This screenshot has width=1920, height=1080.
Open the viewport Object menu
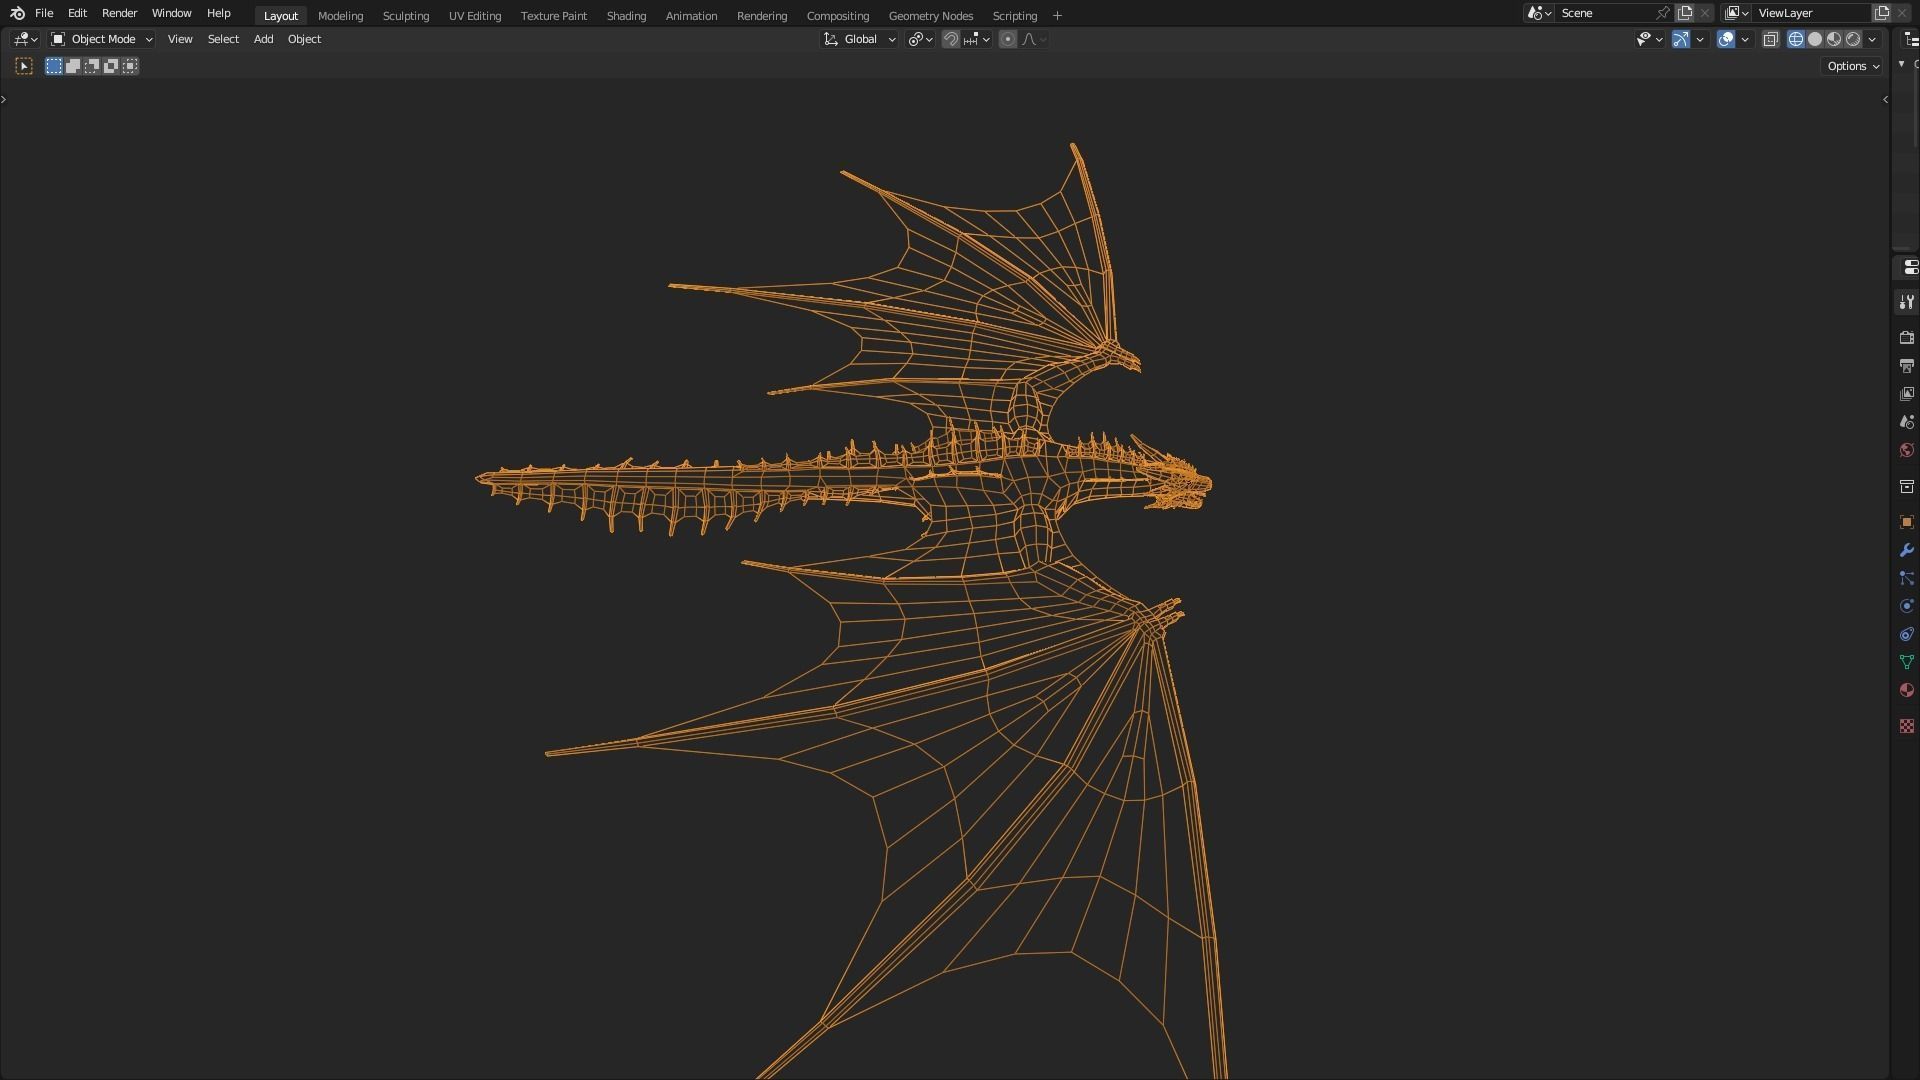304,39
